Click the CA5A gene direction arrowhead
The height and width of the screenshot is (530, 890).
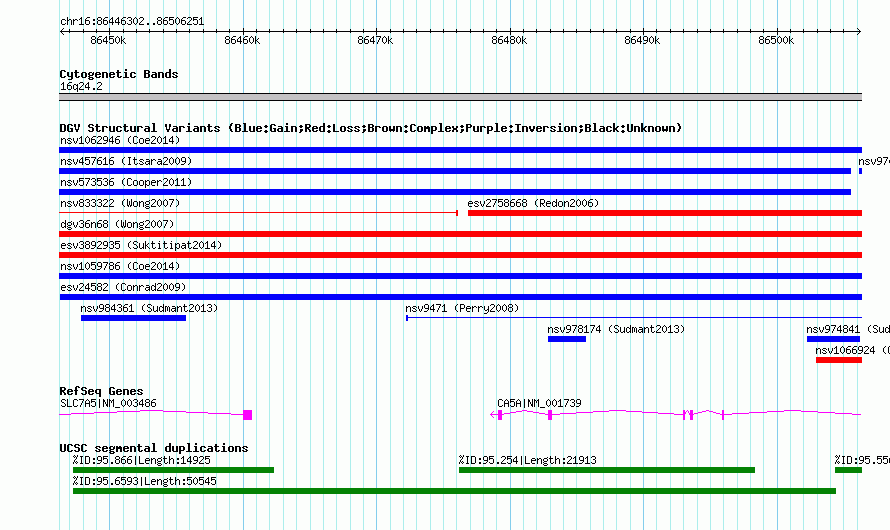pyautogui.click(x=493, y=415)
